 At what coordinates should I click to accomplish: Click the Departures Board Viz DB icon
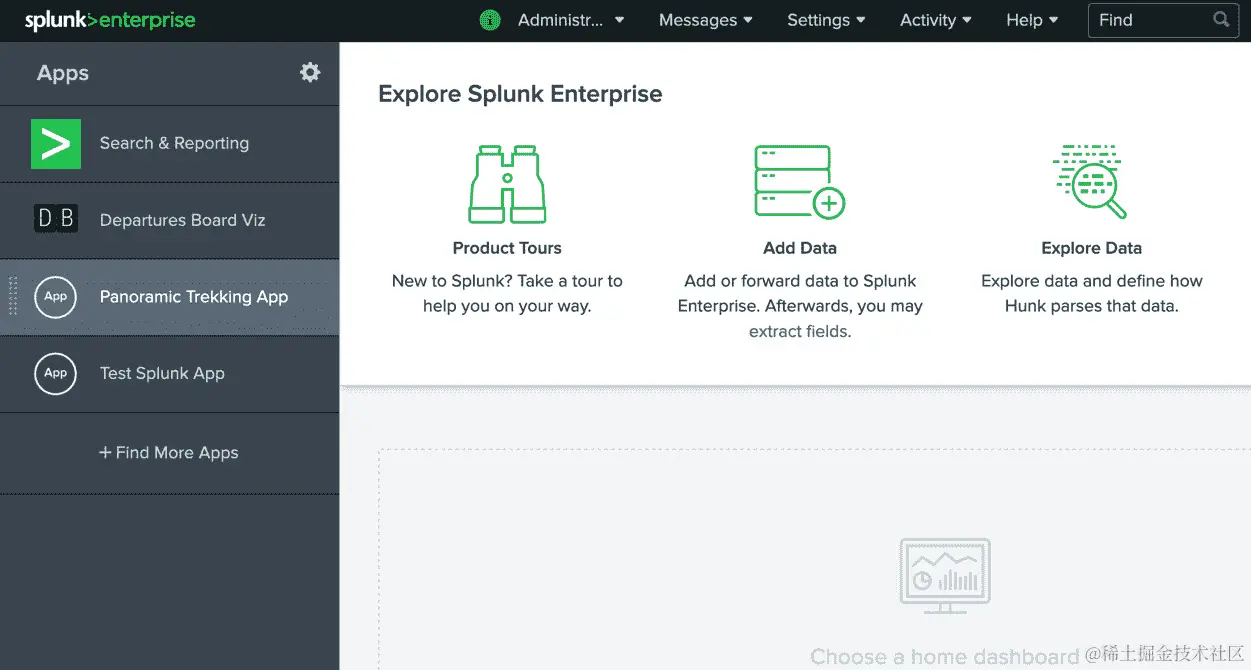[56, 219]
